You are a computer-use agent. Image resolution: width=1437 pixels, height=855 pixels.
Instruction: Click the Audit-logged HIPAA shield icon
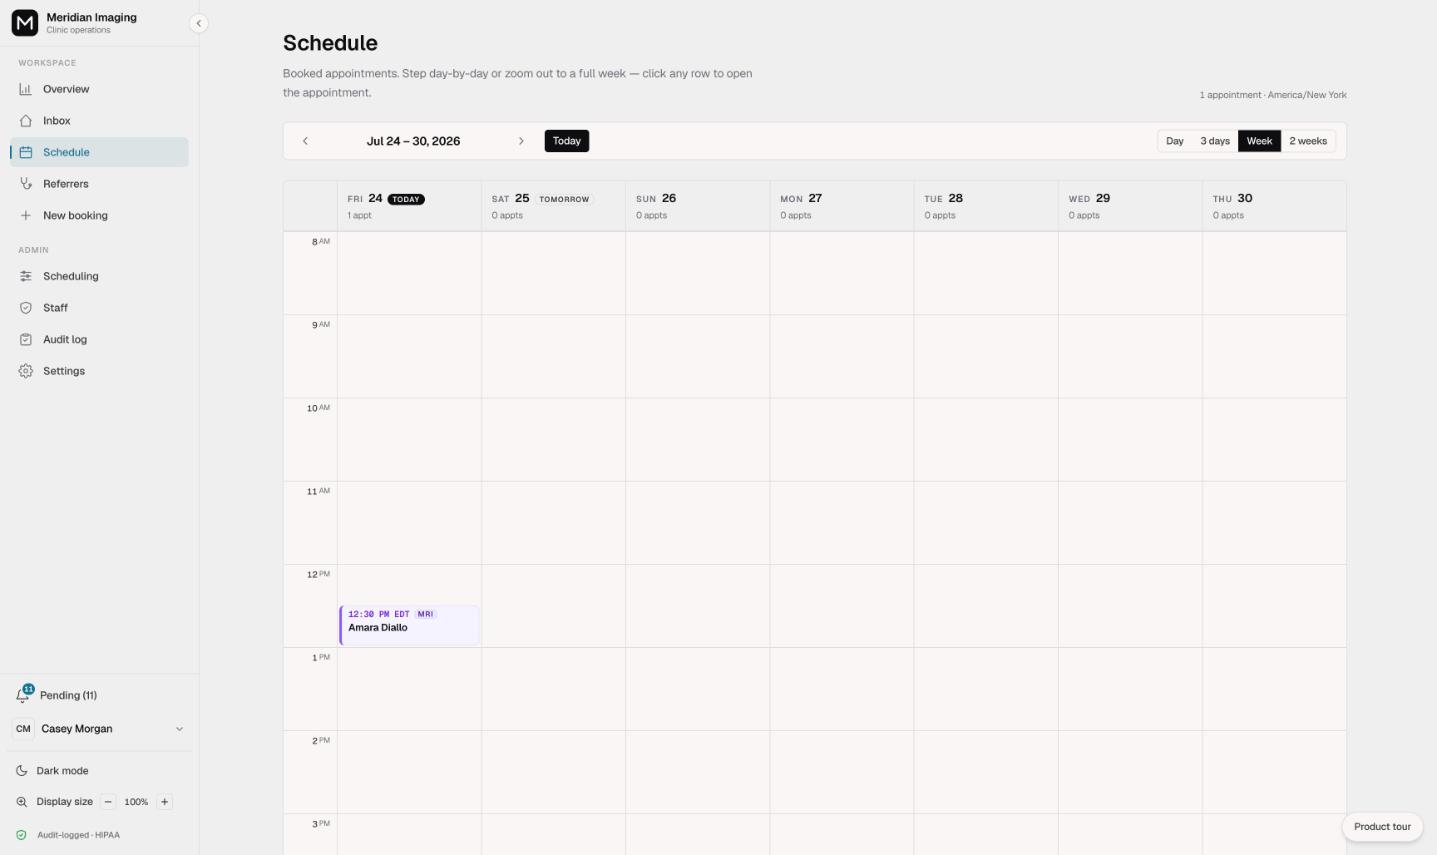[21, 835]
